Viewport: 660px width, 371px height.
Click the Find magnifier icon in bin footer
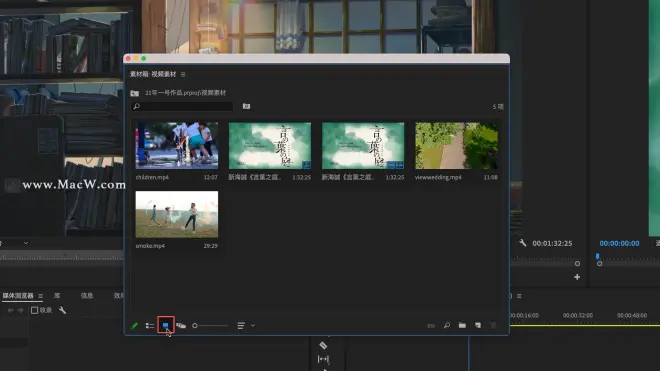click(447, 326)
